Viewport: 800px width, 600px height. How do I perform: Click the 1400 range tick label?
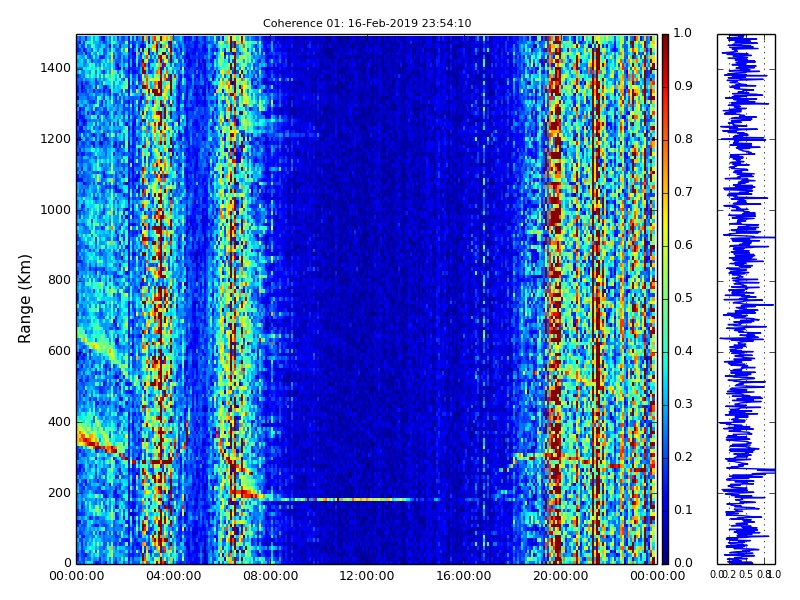(55, 68)
